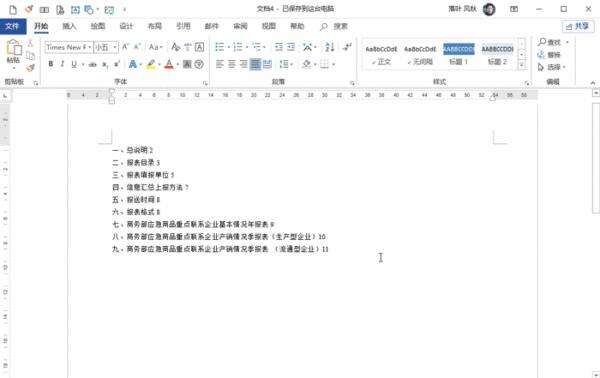Click the Increase Indent icon
The image size is (600, 378).
[x=291, y=47]
